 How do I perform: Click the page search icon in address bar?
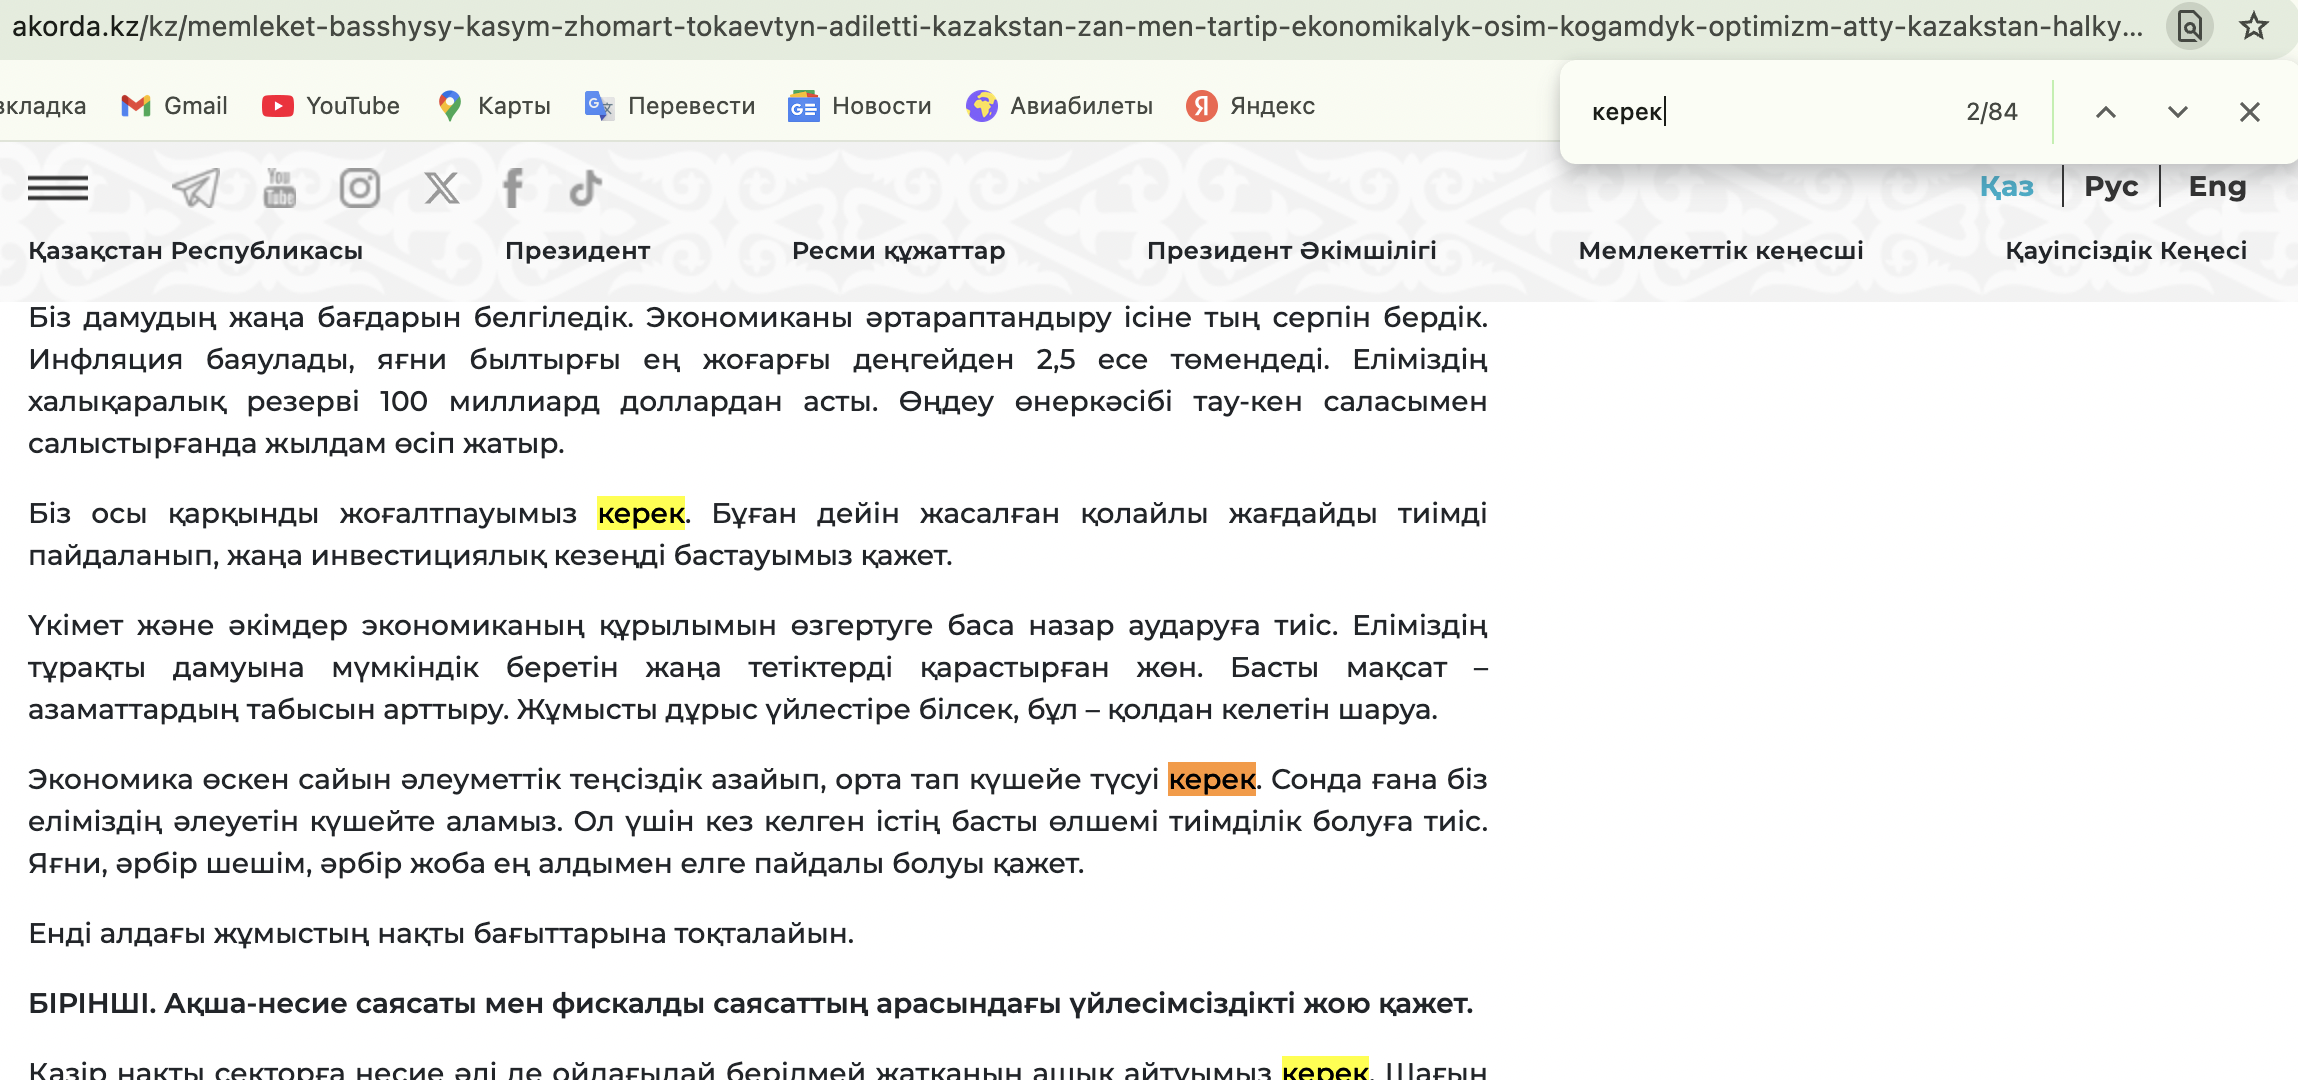pos(2190,26)
